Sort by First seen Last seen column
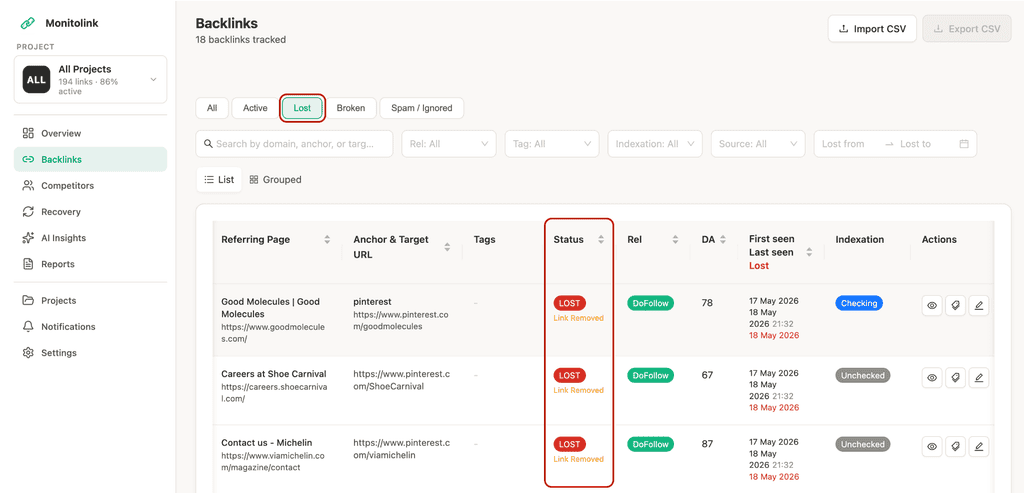 point(809,252)
